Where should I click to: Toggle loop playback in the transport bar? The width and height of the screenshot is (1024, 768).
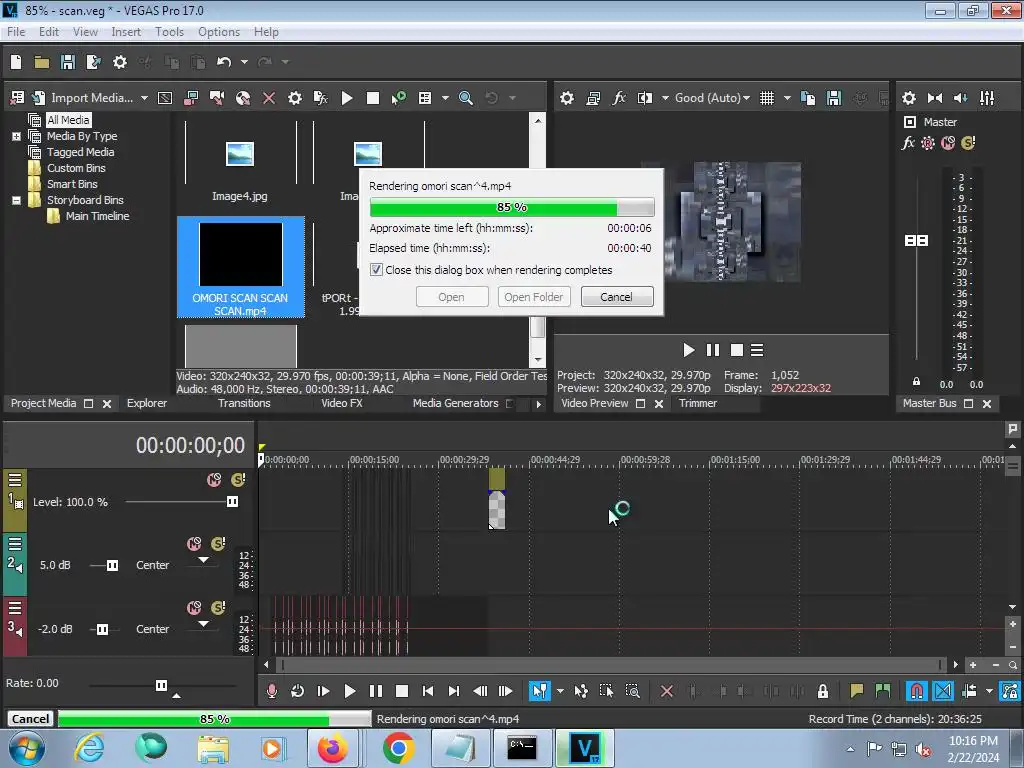pyautogui.click(x=298, y=691)
